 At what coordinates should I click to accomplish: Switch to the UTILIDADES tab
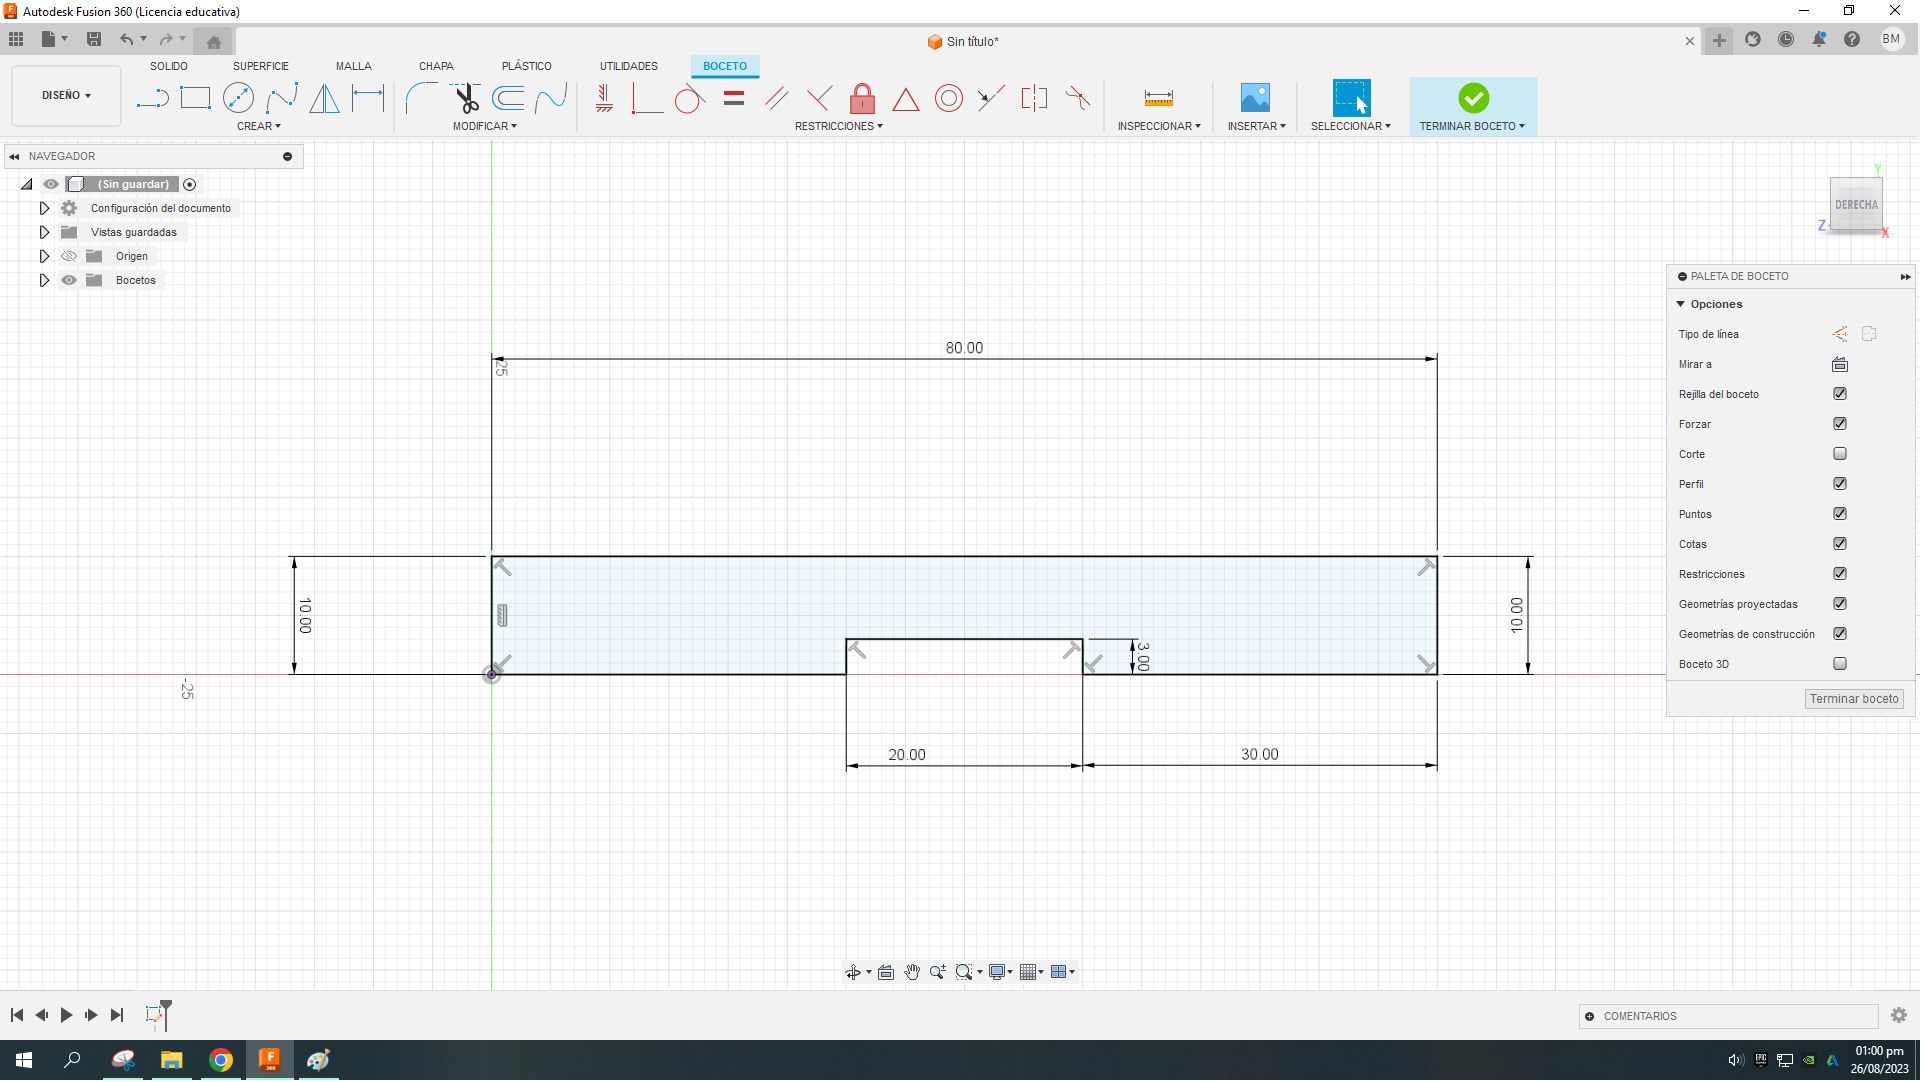[630, 66]
